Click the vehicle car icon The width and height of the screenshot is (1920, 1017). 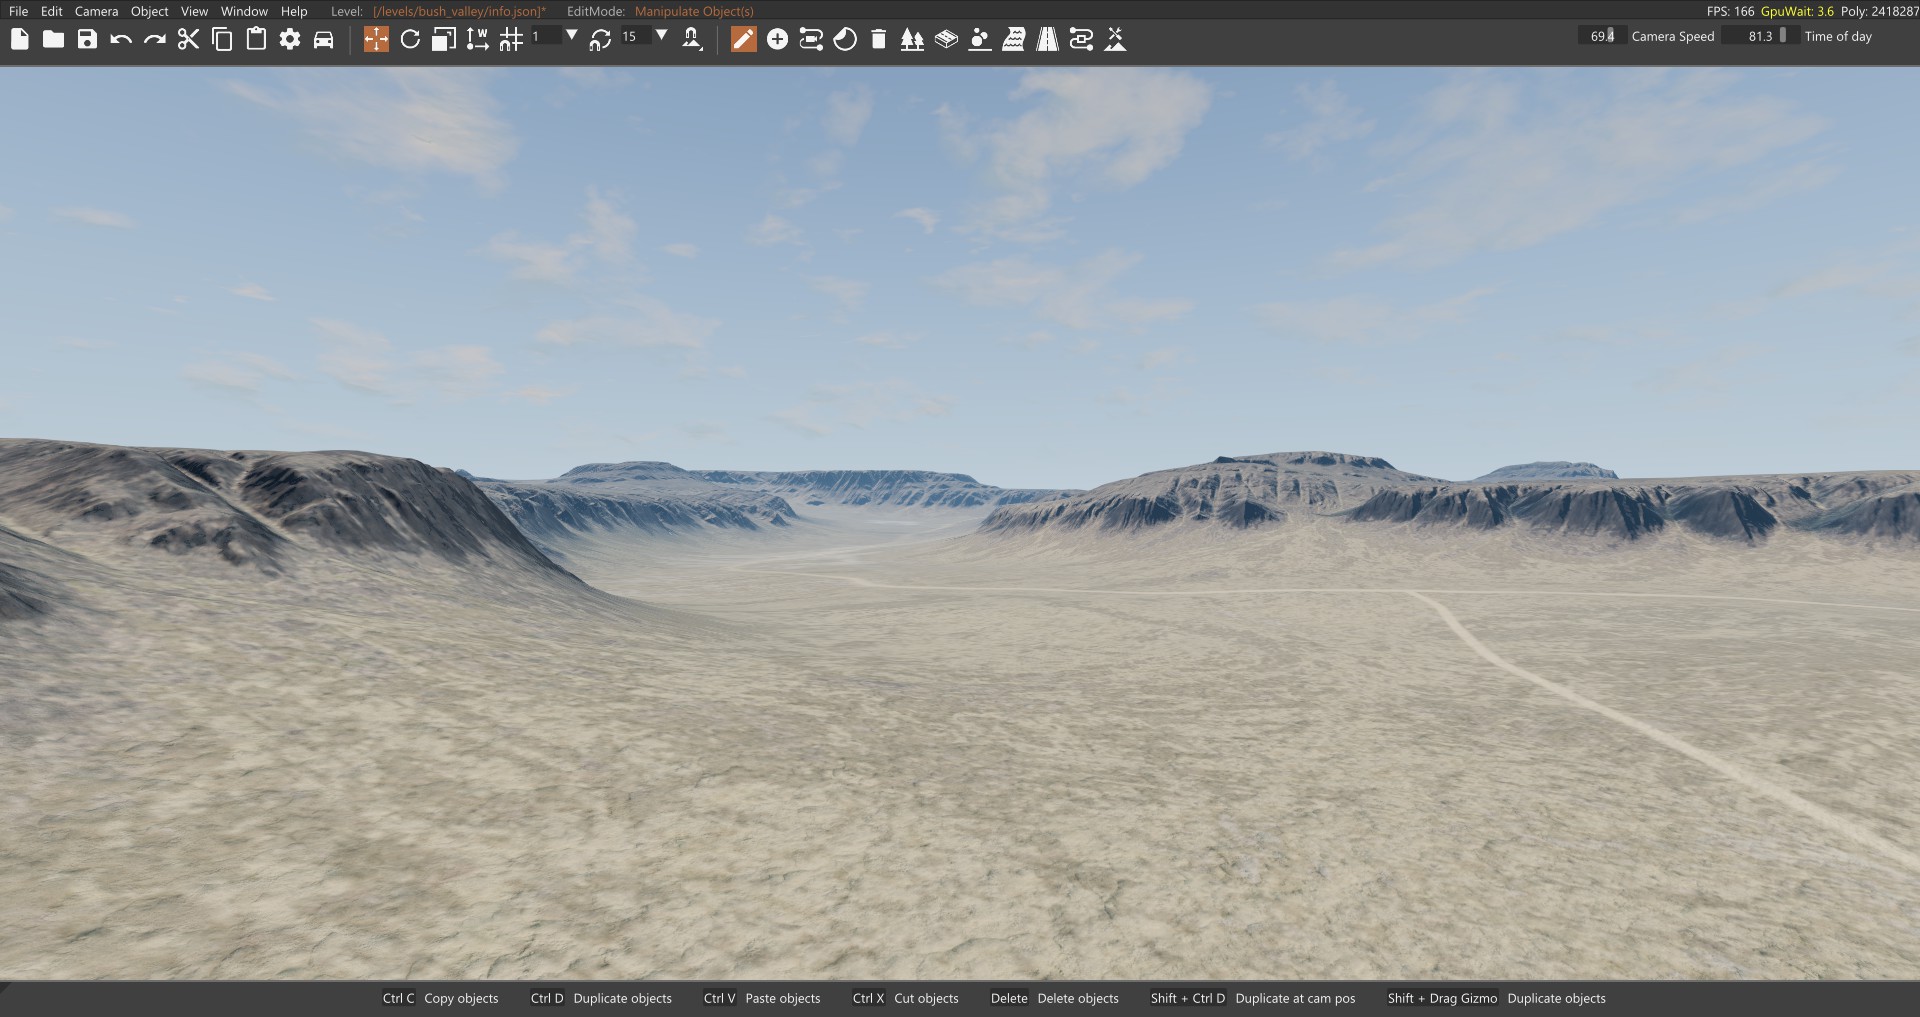click(x=324, y=39)
